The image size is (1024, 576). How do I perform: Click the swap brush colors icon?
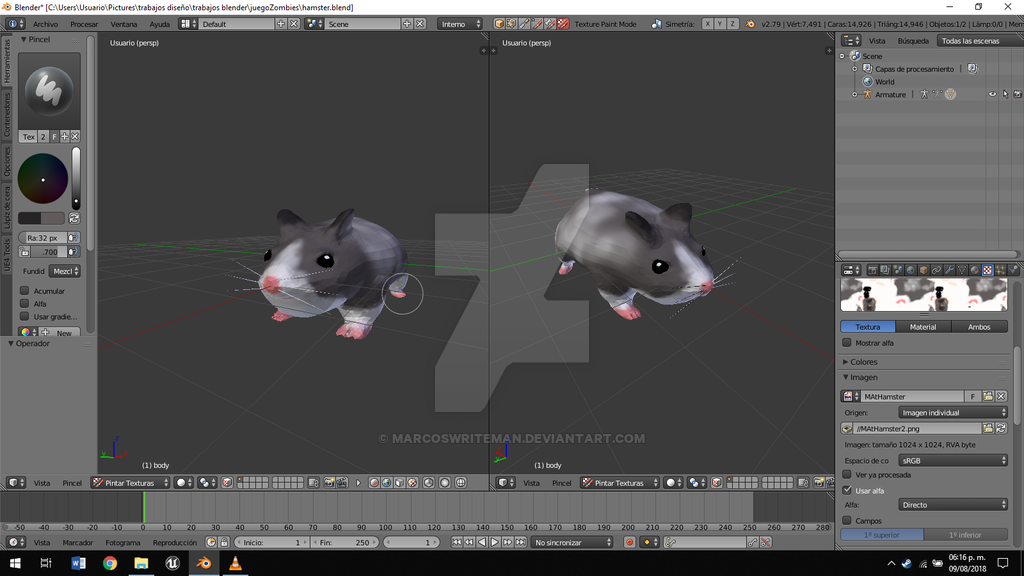pos(74,218)
